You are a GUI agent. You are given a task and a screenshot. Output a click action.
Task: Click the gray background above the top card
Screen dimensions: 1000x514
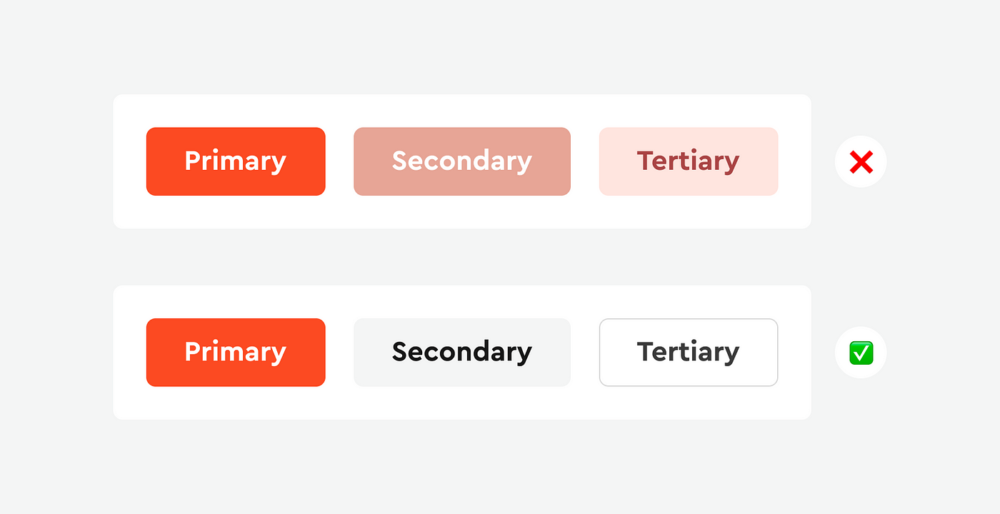point(462,50)
